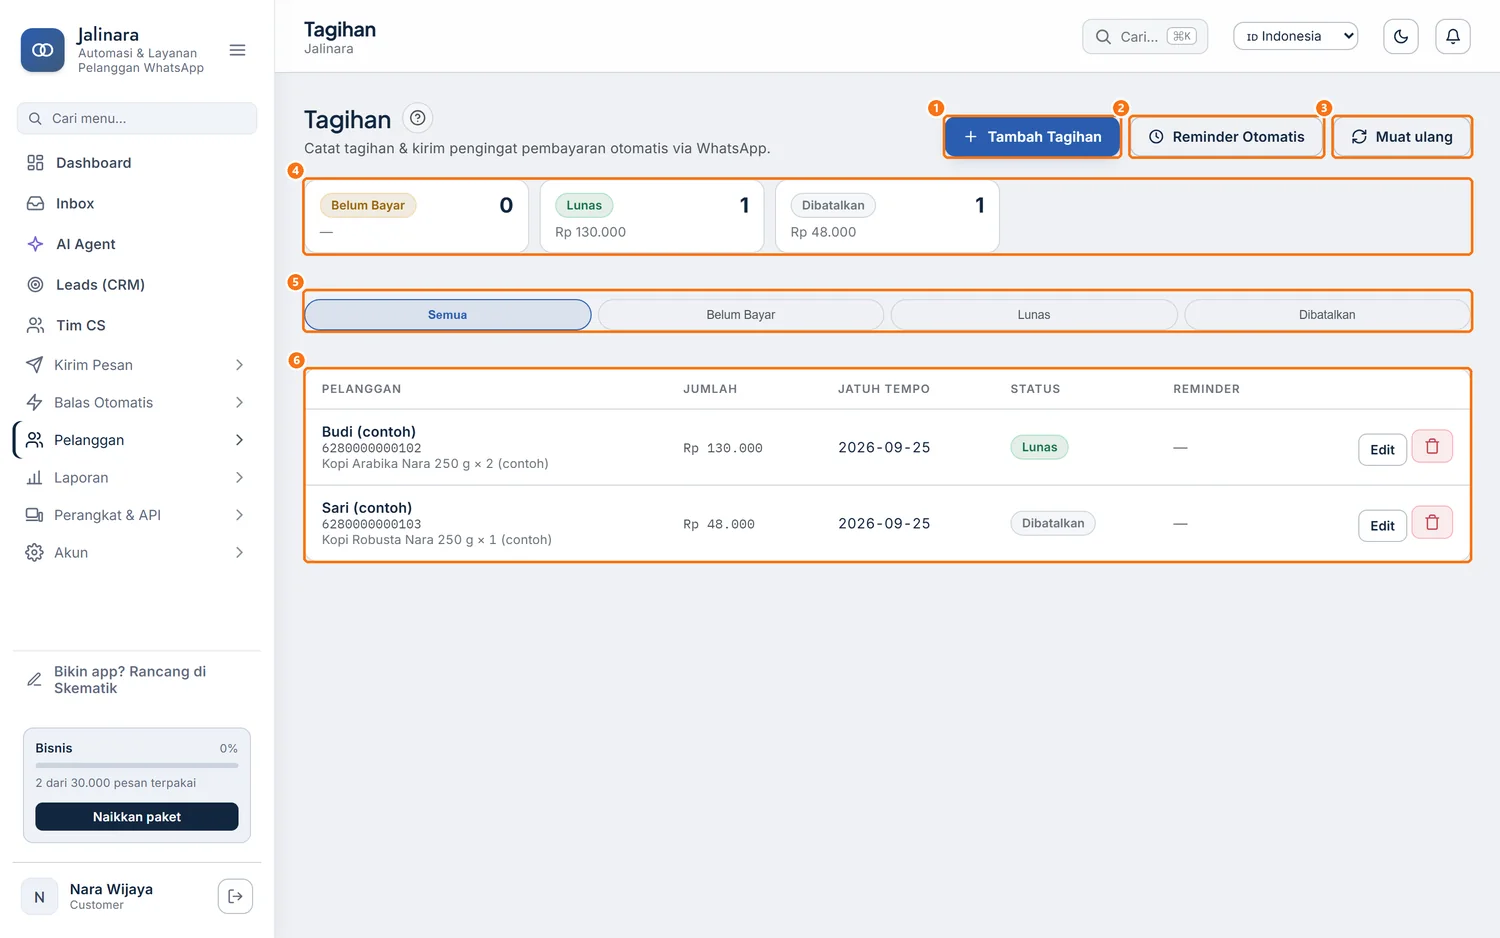Click the Perangkat & API device icon
Image resolution: width=1500 pixels, height=938 pixels.
point(34,515)
